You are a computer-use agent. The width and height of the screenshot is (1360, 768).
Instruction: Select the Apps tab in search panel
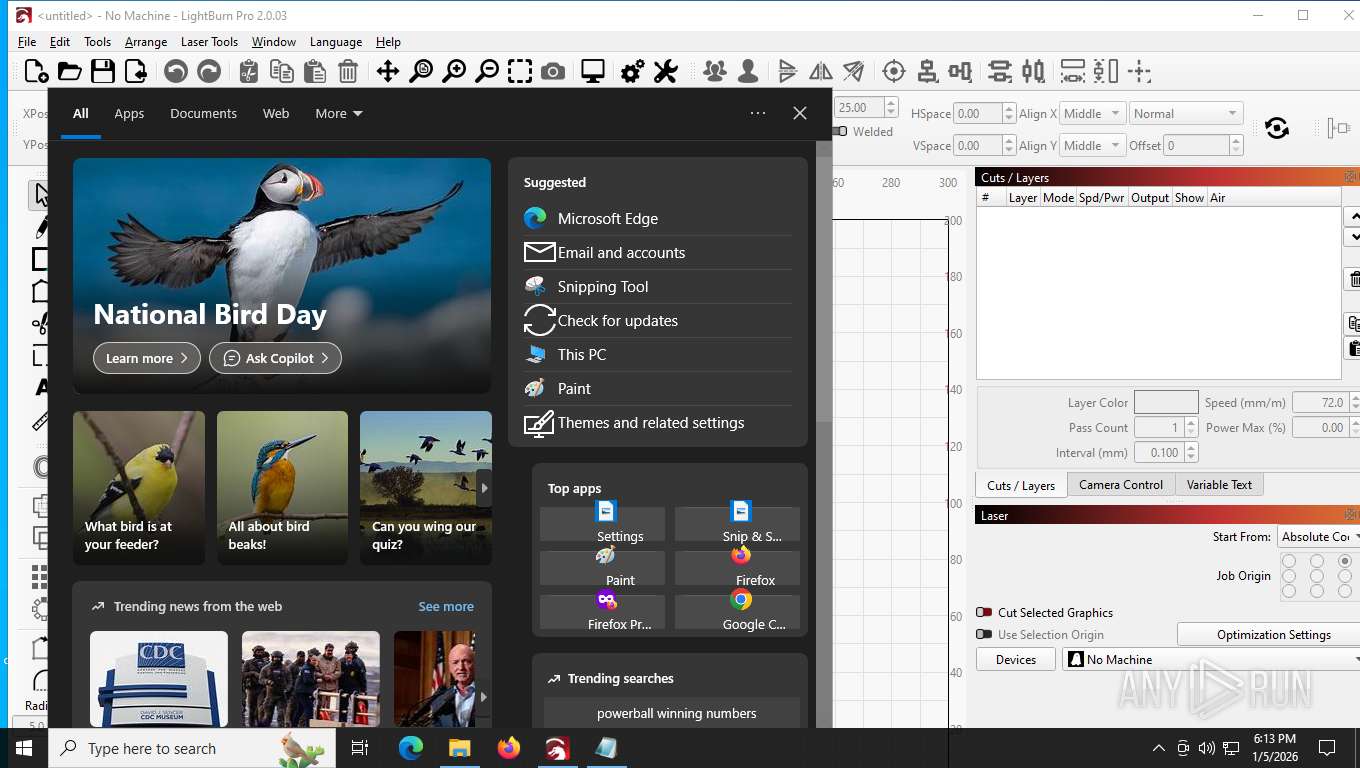pos(129,113)
